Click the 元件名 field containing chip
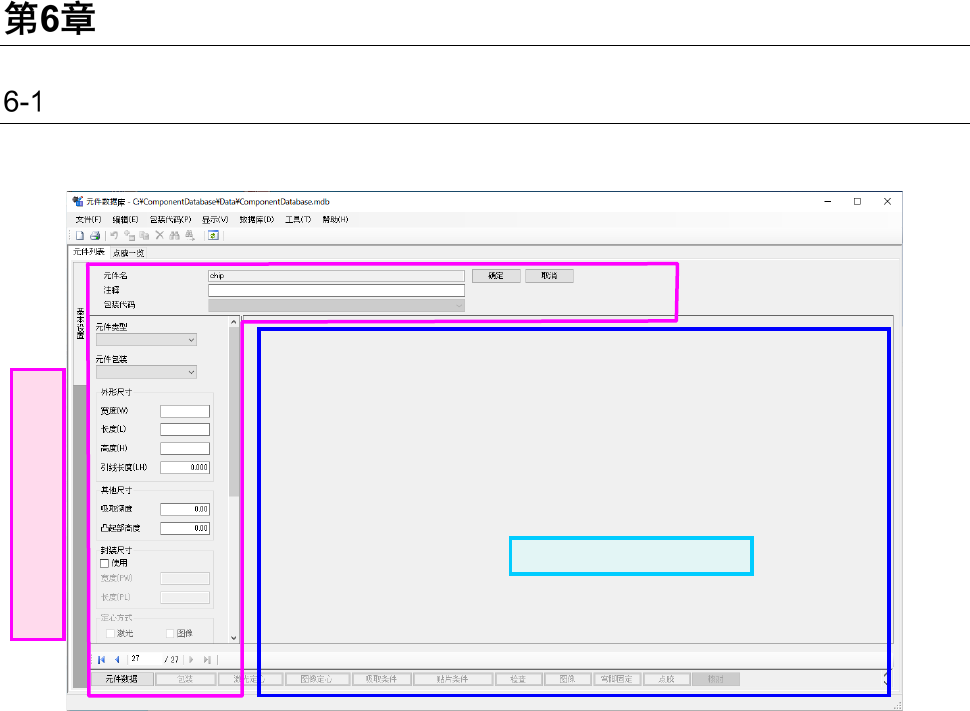This screenshot has height=711, width=970. (336, 276)
